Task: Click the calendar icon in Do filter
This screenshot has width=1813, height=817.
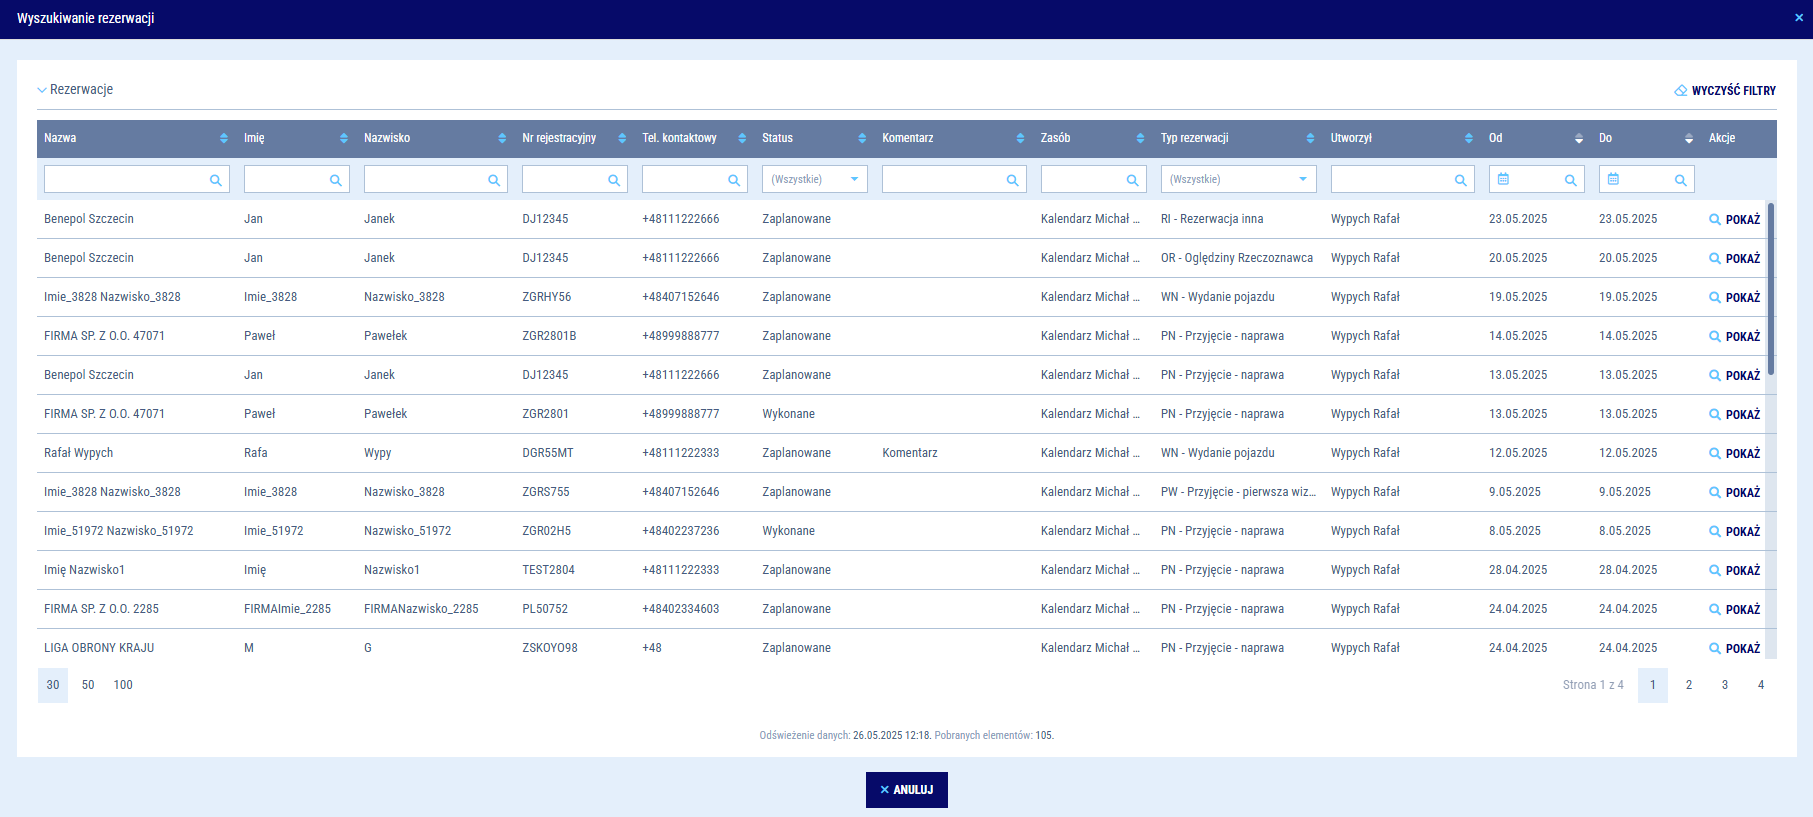Action: click(x=1613, y=179)
